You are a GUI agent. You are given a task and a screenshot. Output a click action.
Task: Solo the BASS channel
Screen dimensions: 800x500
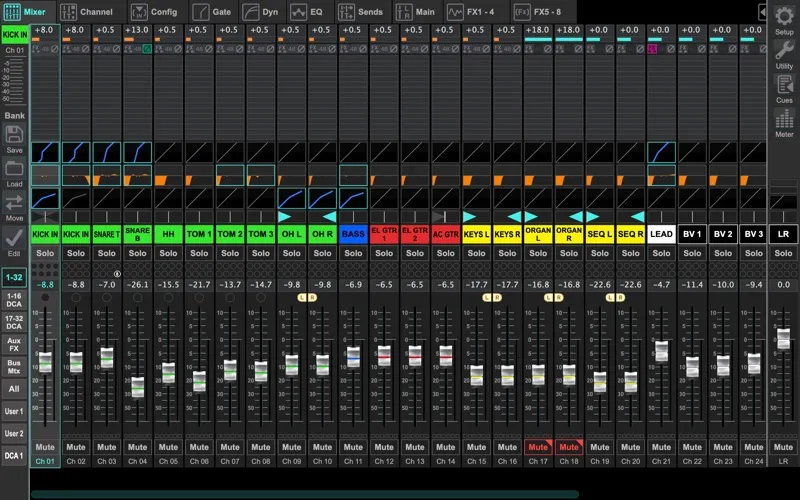[x=353, y=253]
